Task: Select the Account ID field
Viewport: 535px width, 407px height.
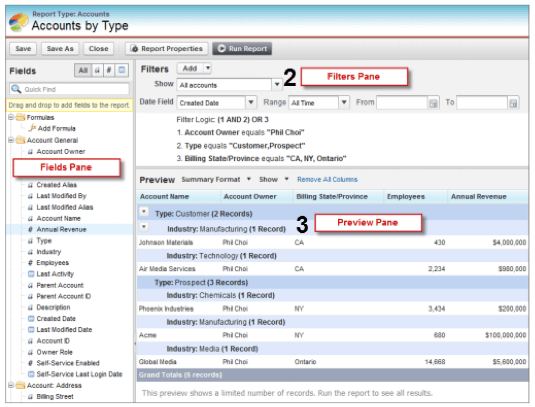Action: pos(53,341)
